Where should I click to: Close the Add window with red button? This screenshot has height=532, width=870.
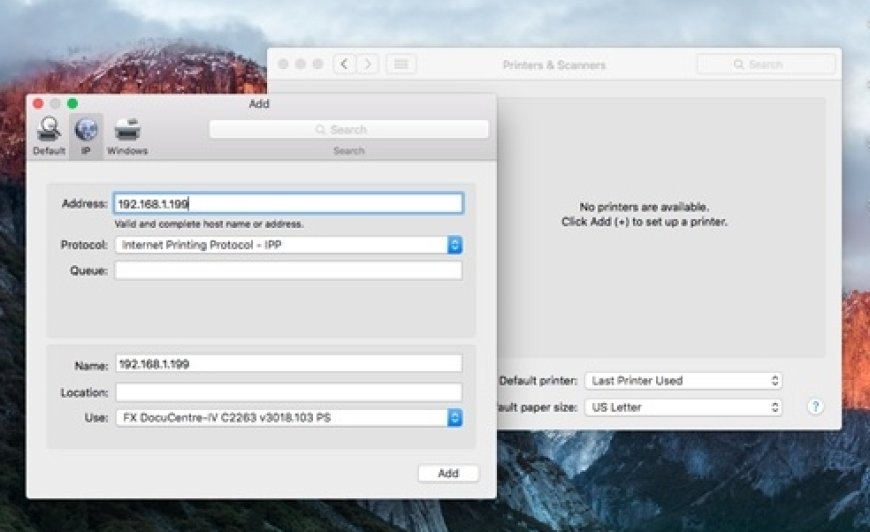pos(38,103)
